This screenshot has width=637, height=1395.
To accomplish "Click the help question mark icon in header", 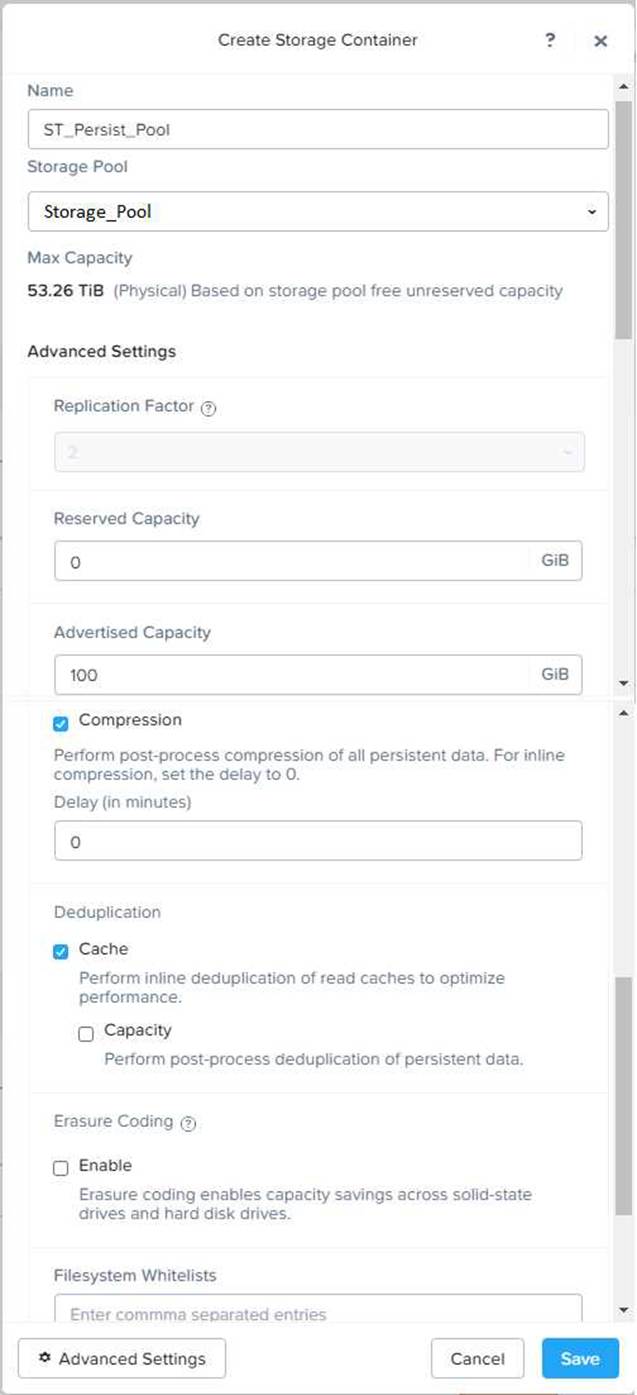I will [x=550, y=40].
